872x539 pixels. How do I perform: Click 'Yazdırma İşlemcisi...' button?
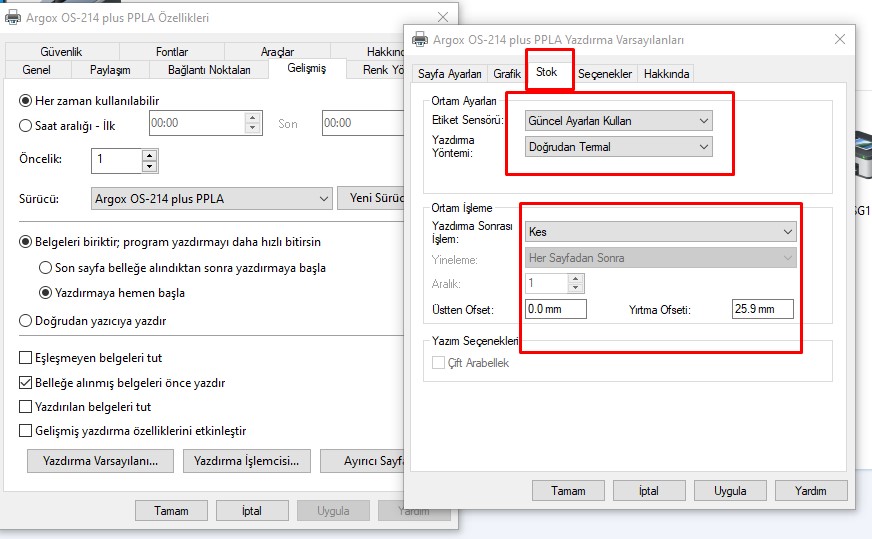click(x=246, y=461)
